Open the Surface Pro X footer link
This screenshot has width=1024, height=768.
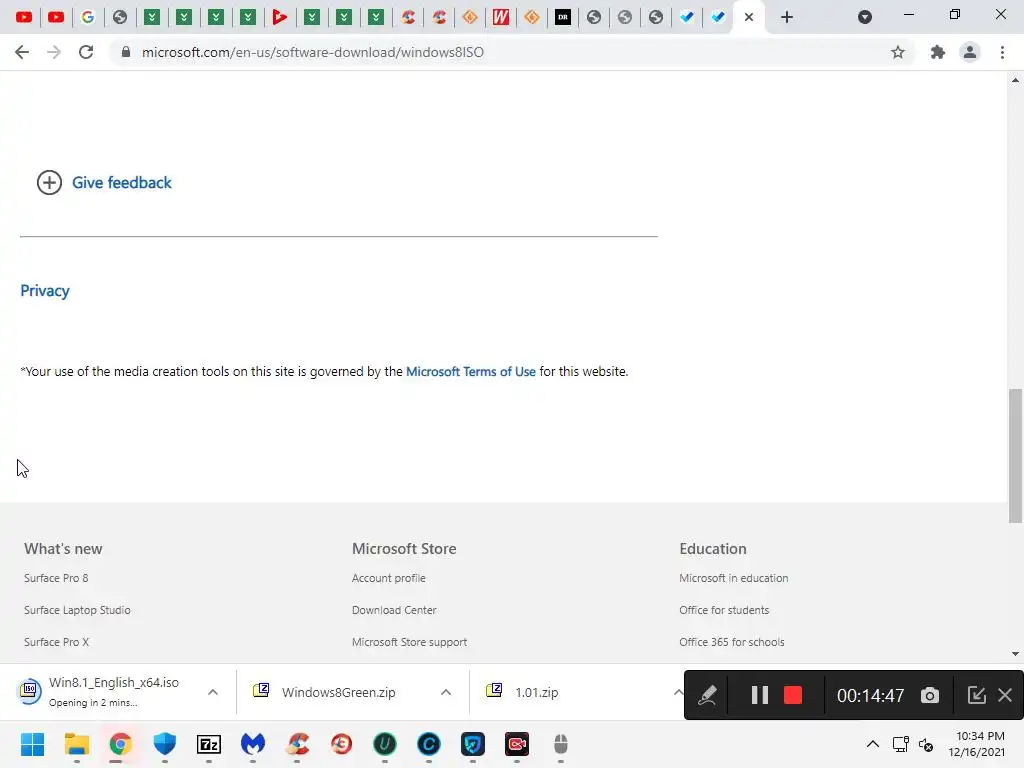pos(56,642)
